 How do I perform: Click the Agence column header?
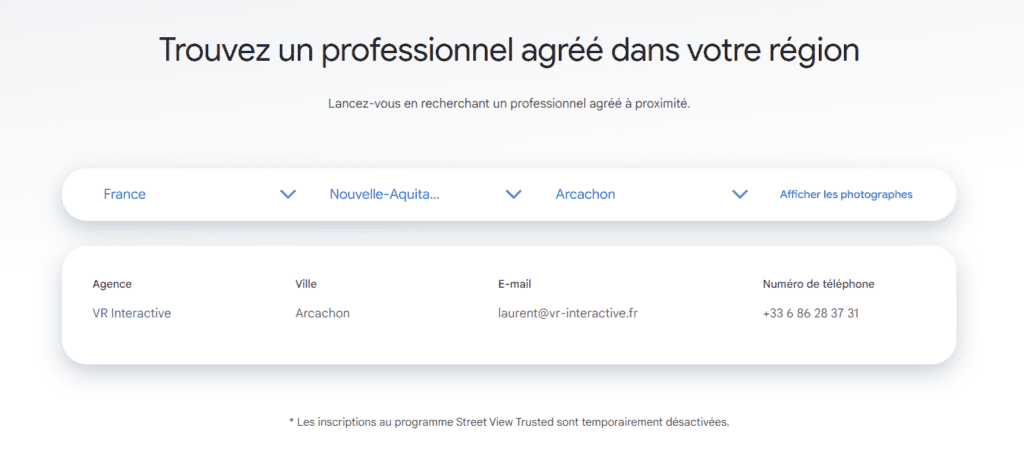[x=112, y=284]
